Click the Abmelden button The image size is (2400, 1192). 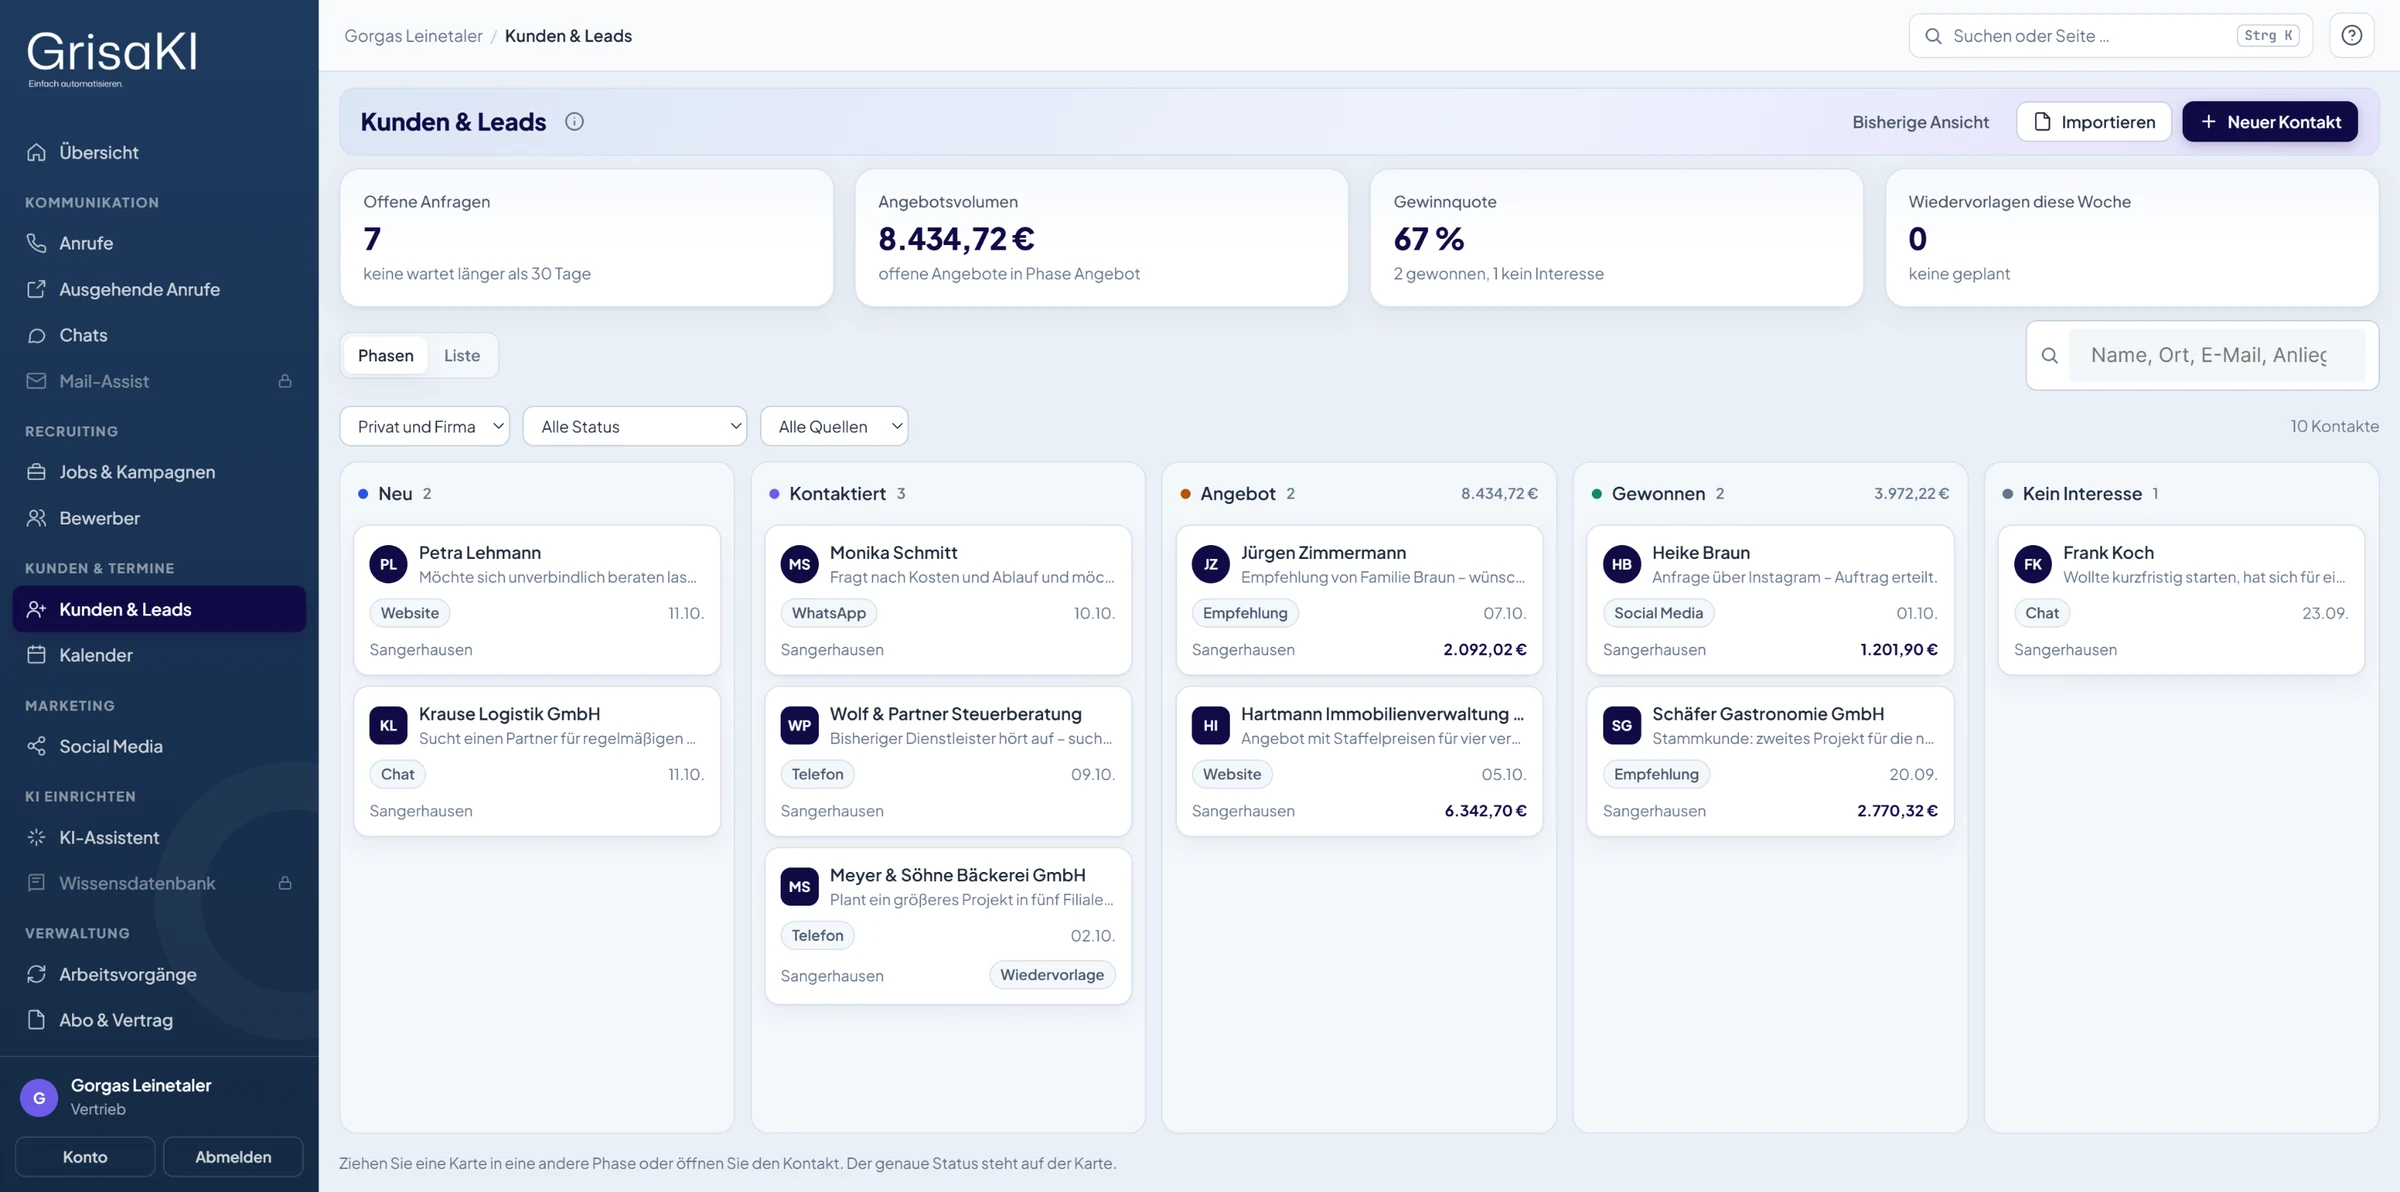pos(233,1157)
